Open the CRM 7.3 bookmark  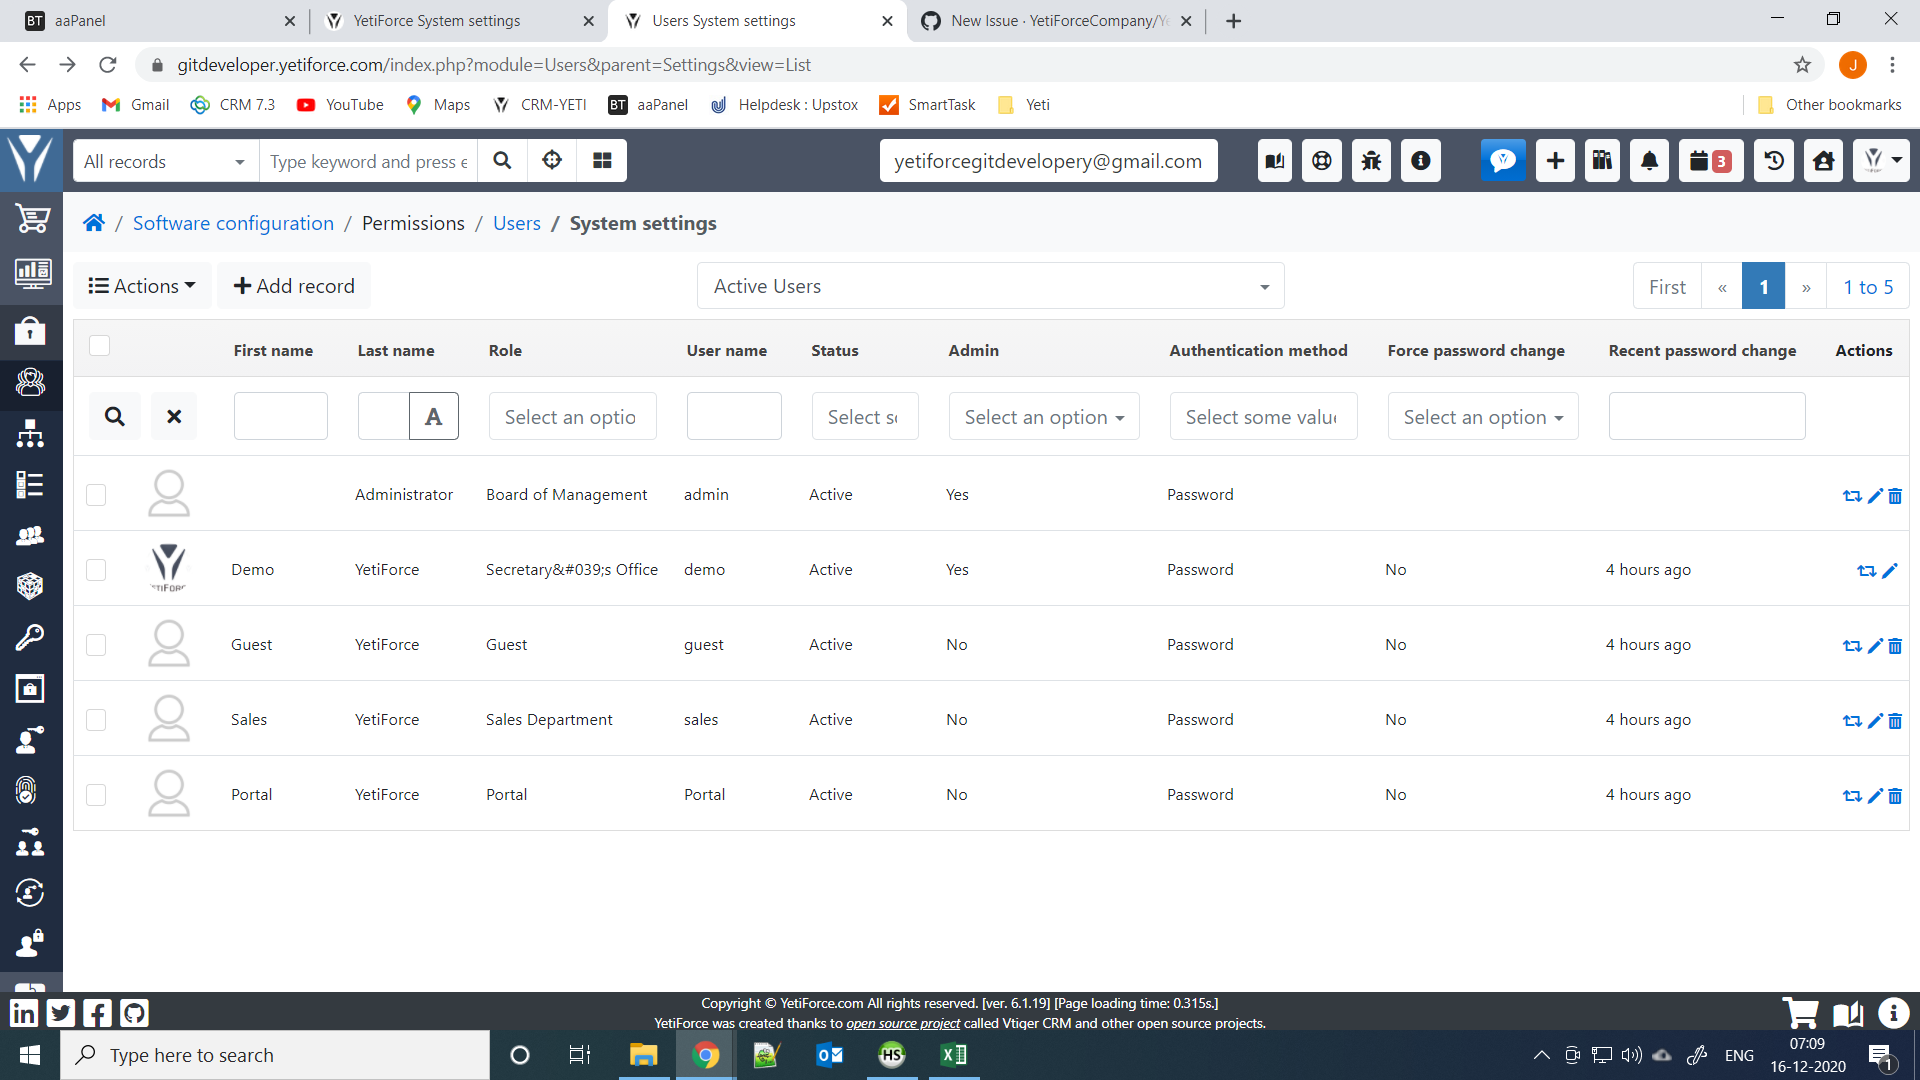(x=233, y=105)
